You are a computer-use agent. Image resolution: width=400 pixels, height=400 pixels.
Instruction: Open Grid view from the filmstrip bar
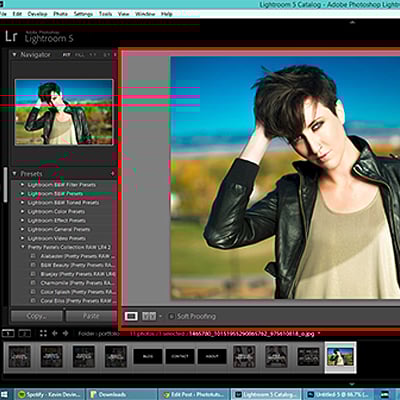pyautogui.click(x=43, y=333)
